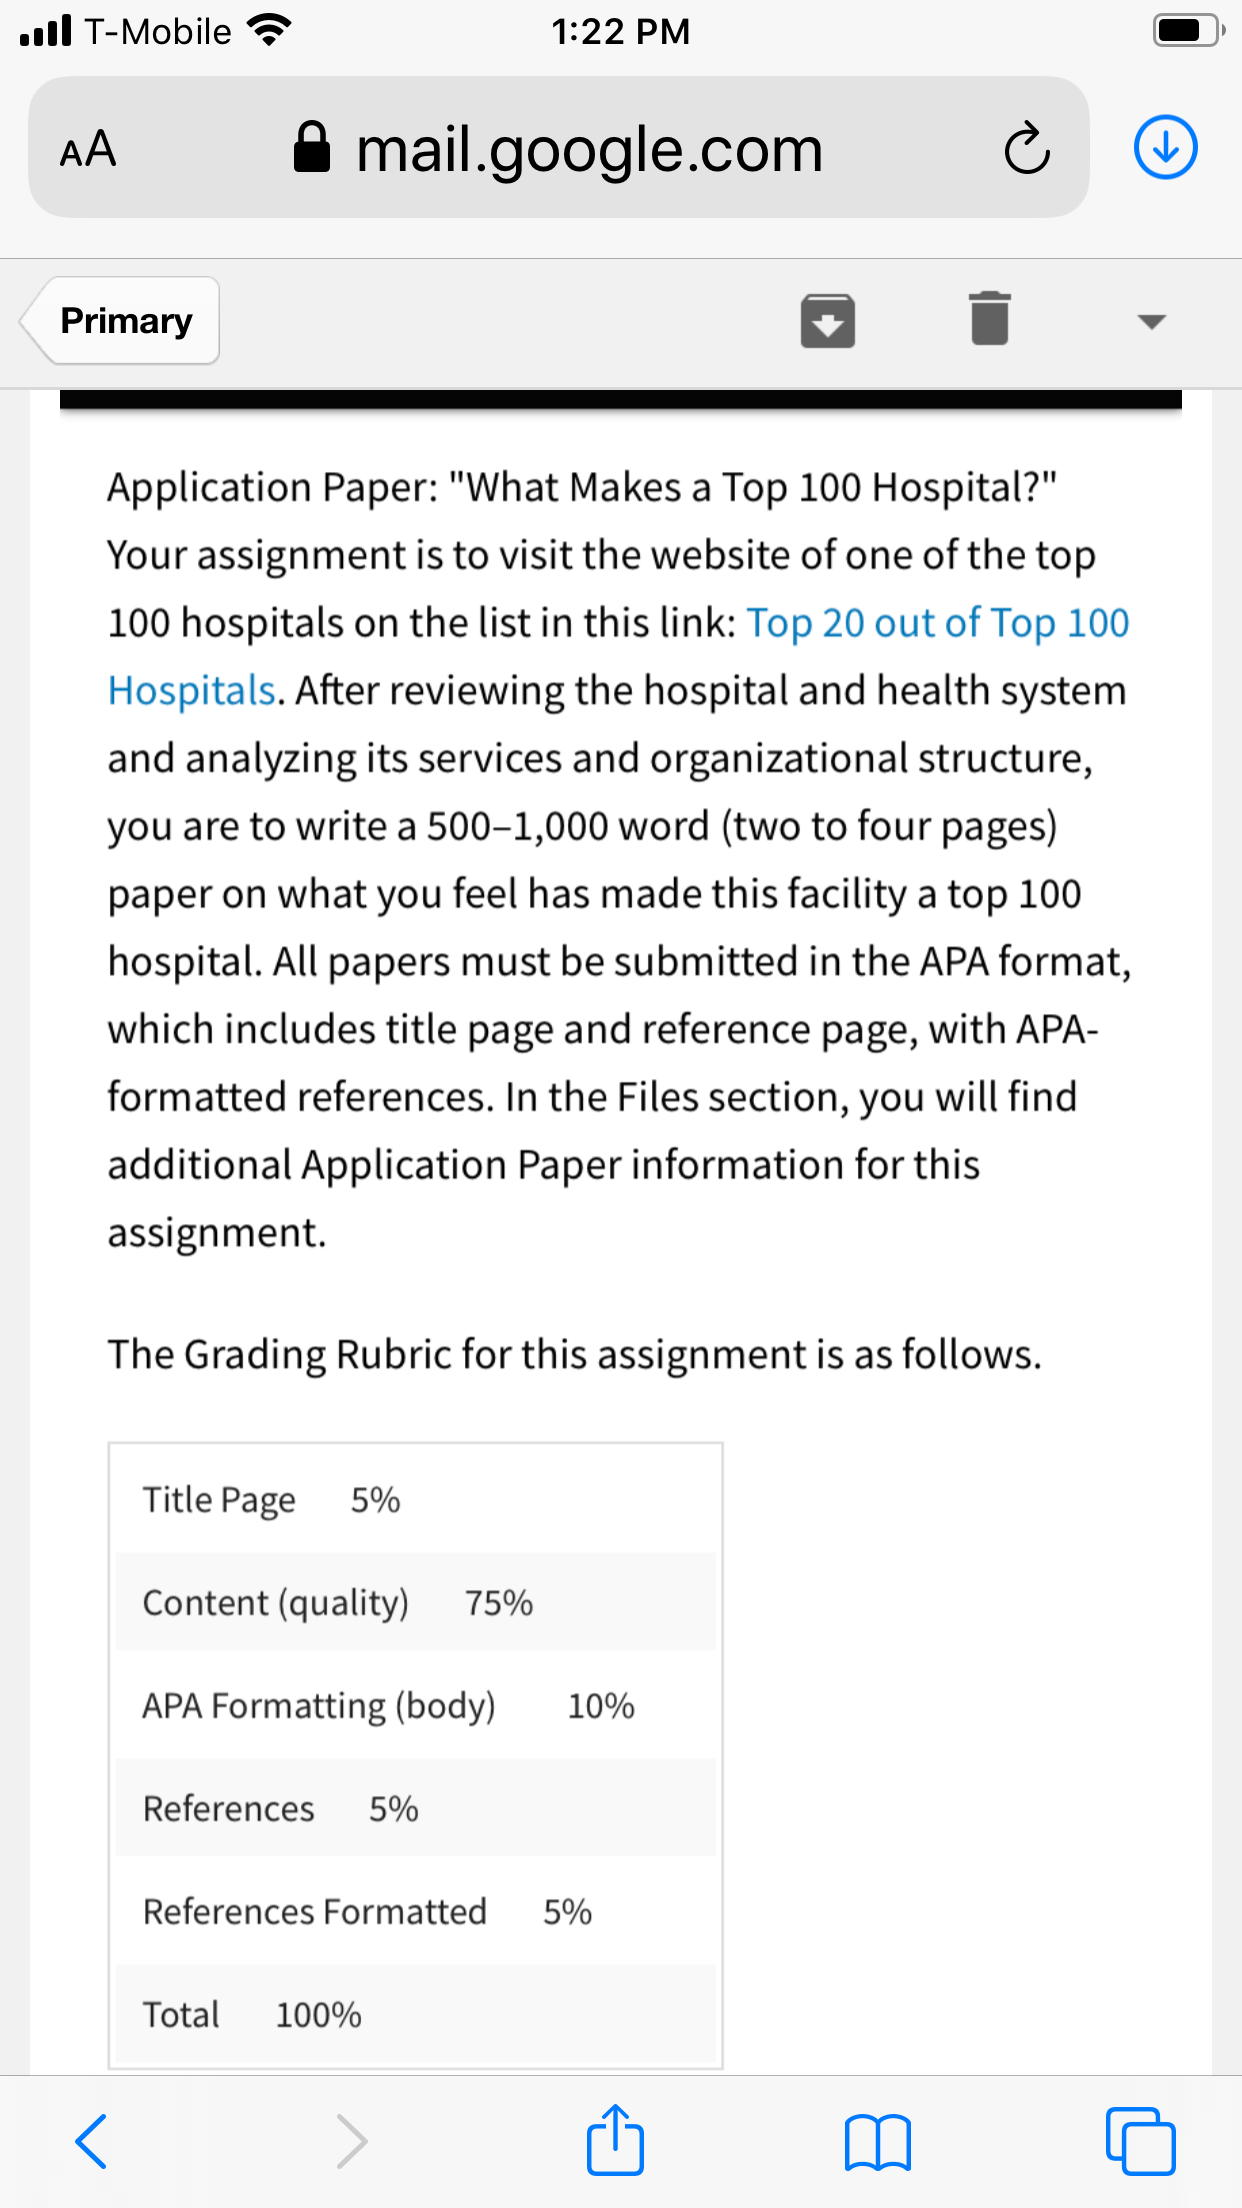Open the Safari bookmarks icon
1242x2208 pixels.
877,2142
